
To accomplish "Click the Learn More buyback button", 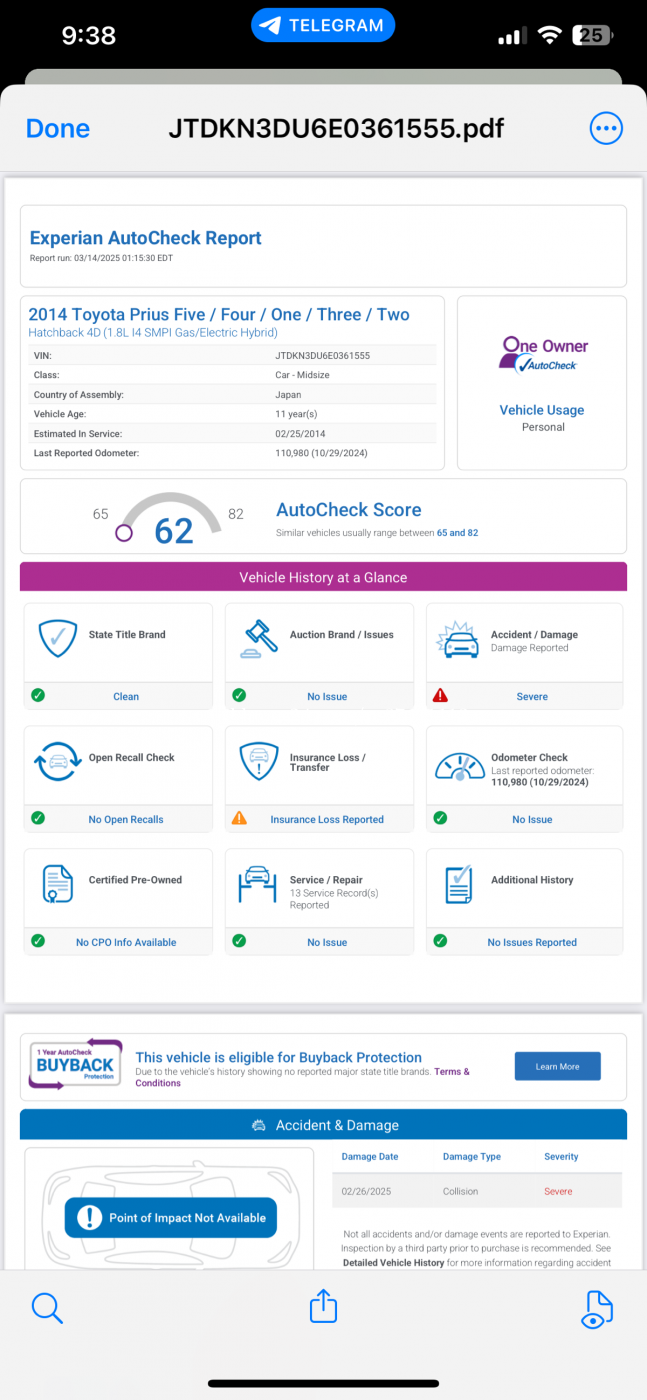I will (x=558, y=1066).
